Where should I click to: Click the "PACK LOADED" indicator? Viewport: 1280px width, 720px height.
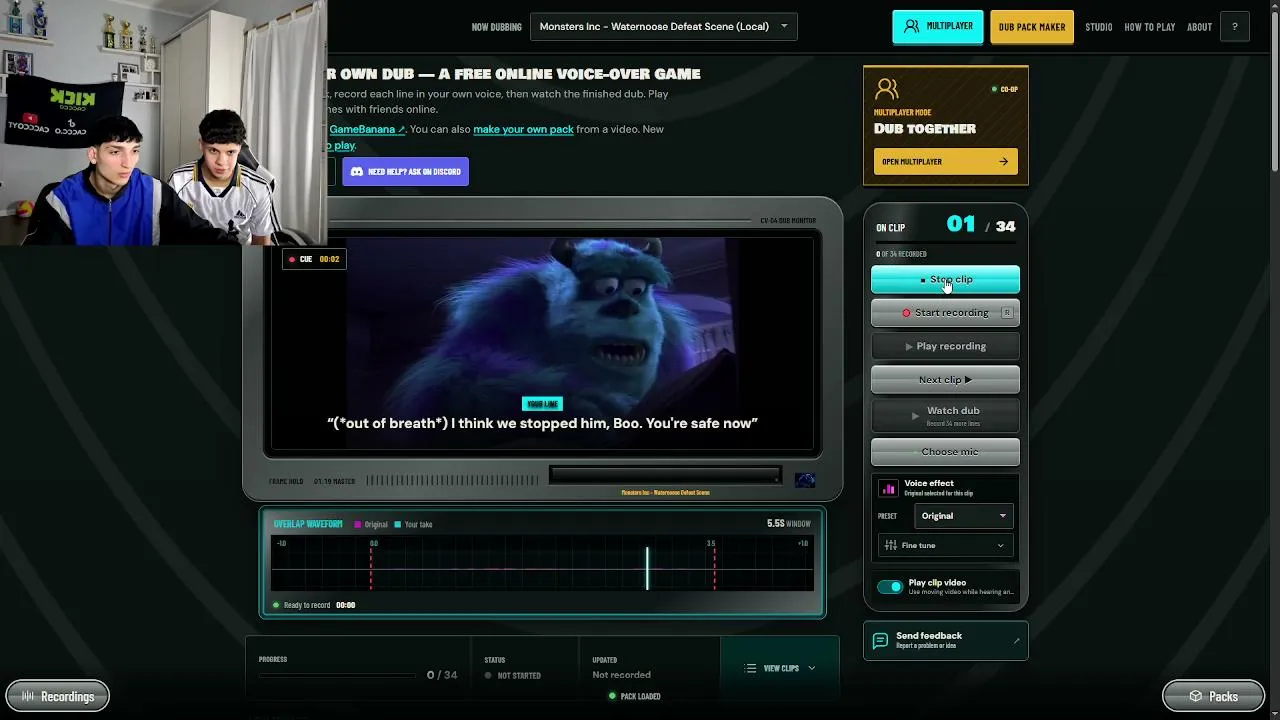pos(634,696)
